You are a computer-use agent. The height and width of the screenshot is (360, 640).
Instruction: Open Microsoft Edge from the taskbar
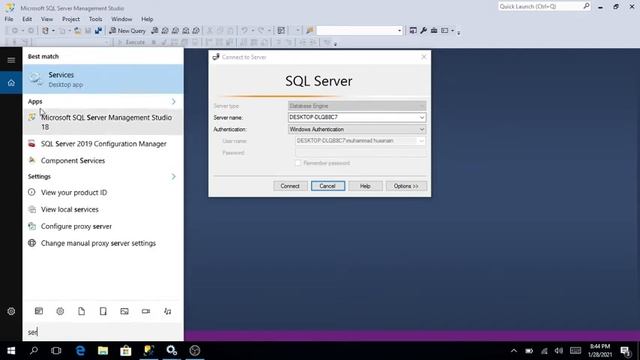point(80,351)
